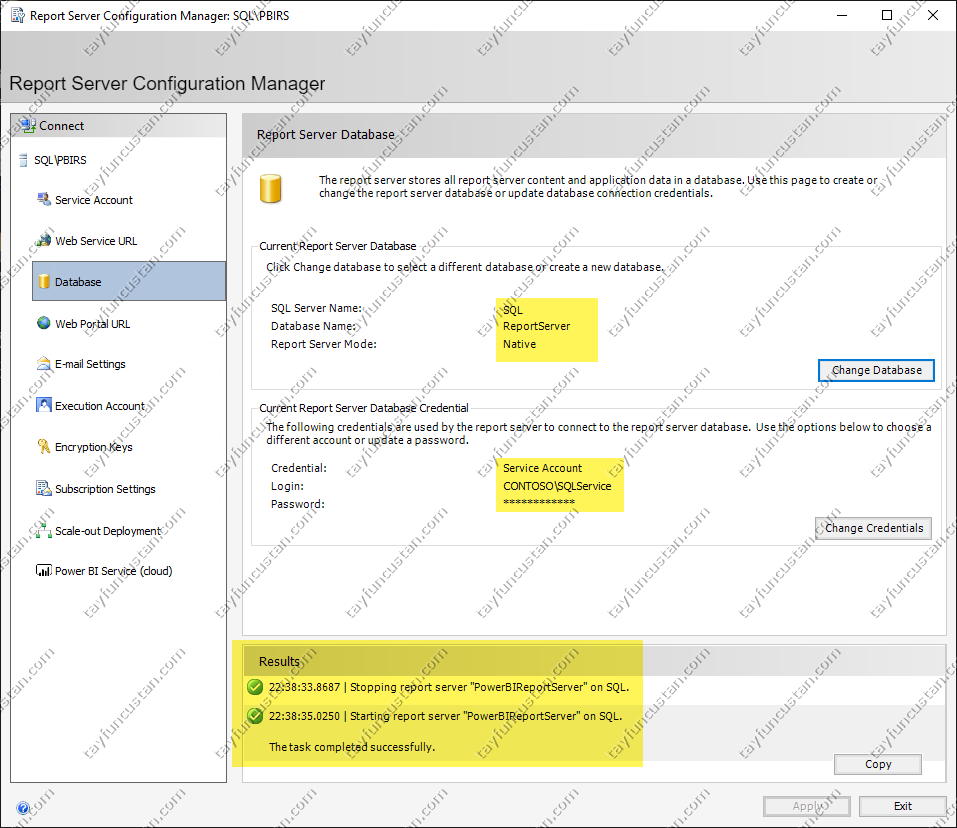Click the blue help icon
This screenshot has width=957, height=828.
(x=23, y=808)
